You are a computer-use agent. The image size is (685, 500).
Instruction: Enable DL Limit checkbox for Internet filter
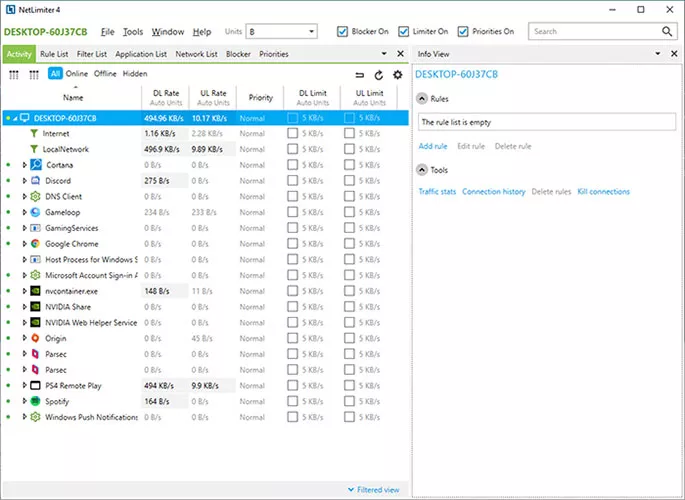(293, 133)
